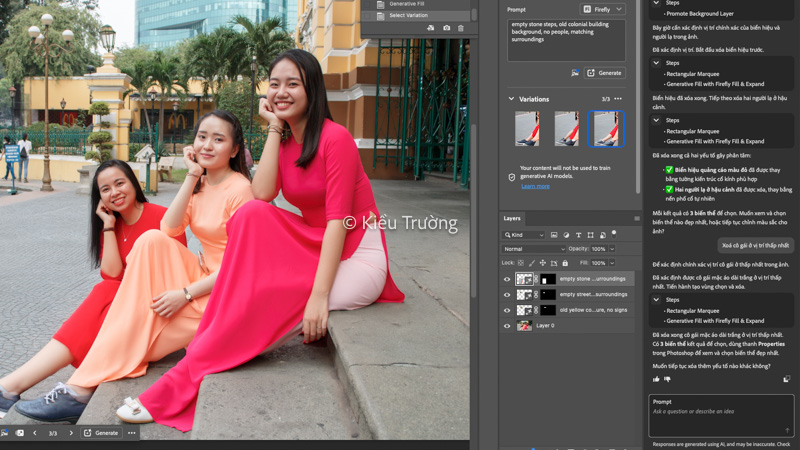
Task: Delete current history state with trash icon
Action: (x=461, y=28)
